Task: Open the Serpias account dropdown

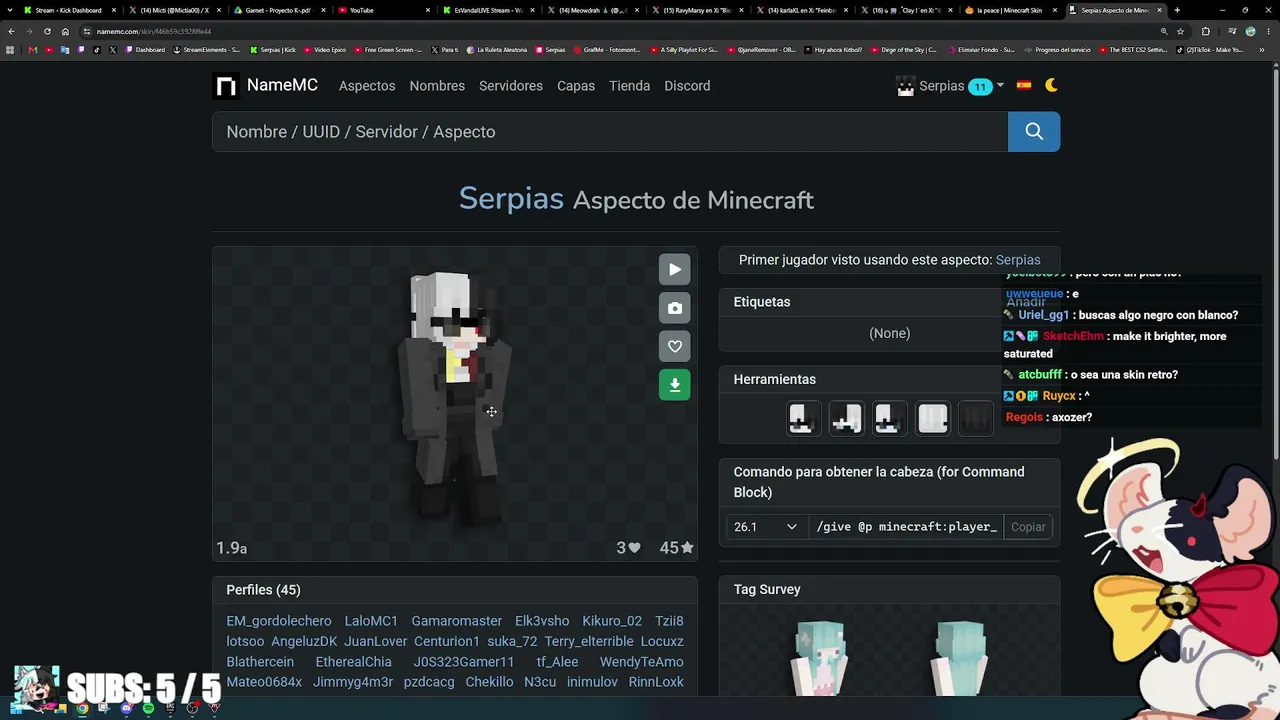Action: click(x=950, y=86)
